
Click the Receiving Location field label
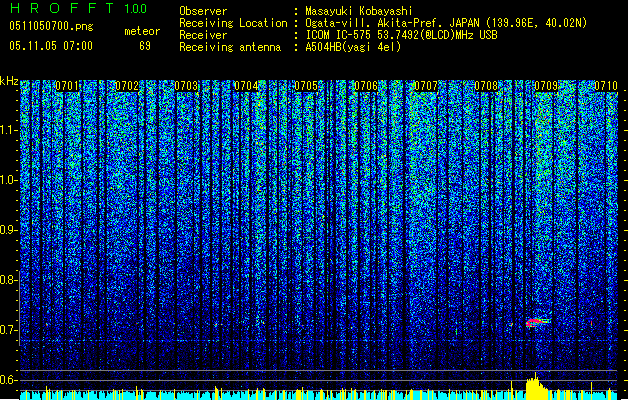(x=233, y=23)
